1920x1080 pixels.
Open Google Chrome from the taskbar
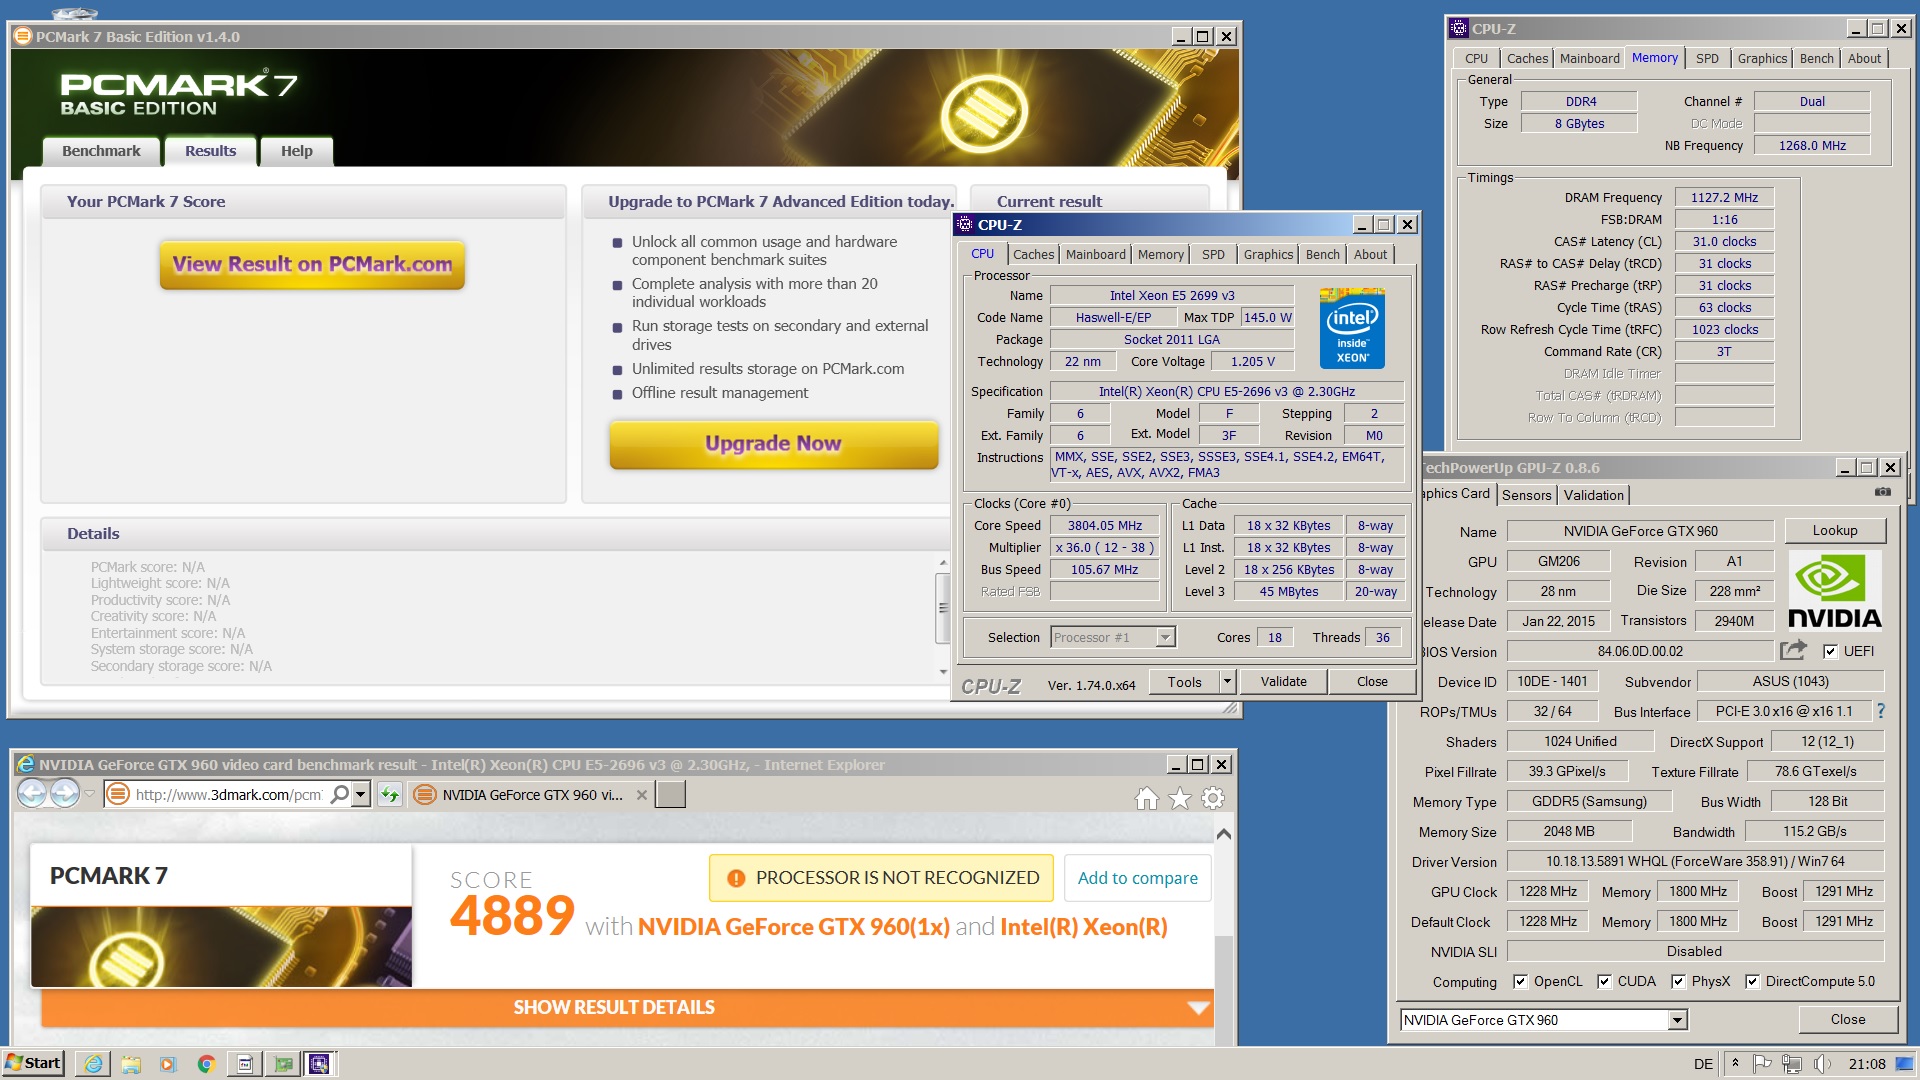tap(206, 1063)
